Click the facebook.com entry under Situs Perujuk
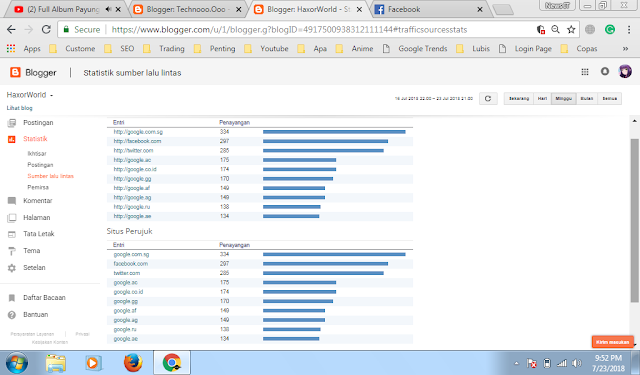Image resolution: width=640 pixels, height=375 pixels. 131,264
